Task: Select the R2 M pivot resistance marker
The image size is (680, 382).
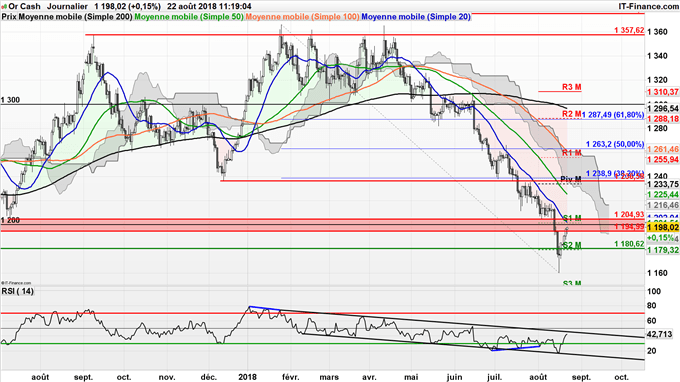Action: pos(572,114)
